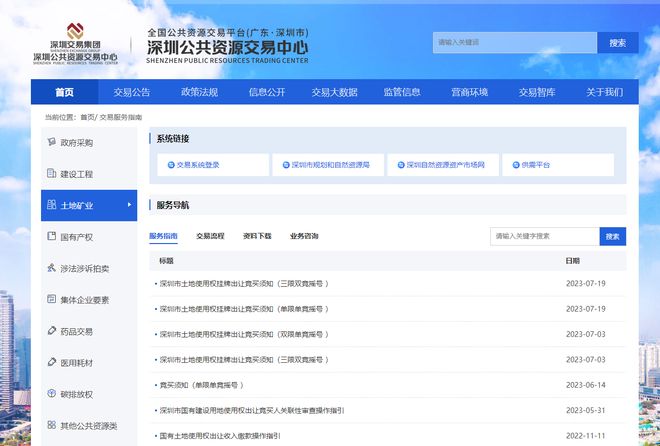660x446 pixels.
Task: Click the 集体企业要素 sidebar icon
Action: pos(51,299)
